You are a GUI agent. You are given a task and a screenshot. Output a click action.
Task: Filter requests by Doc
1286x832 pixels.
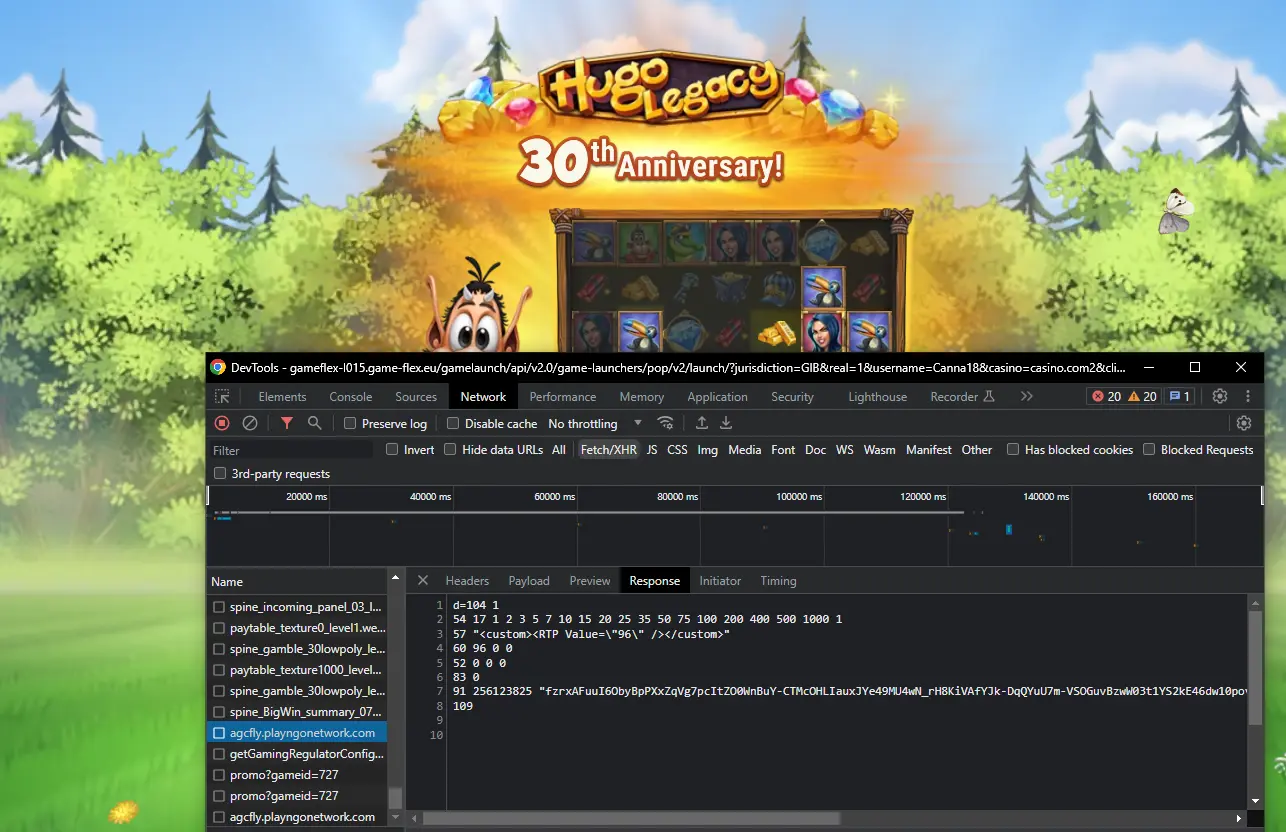coord(816,450)
